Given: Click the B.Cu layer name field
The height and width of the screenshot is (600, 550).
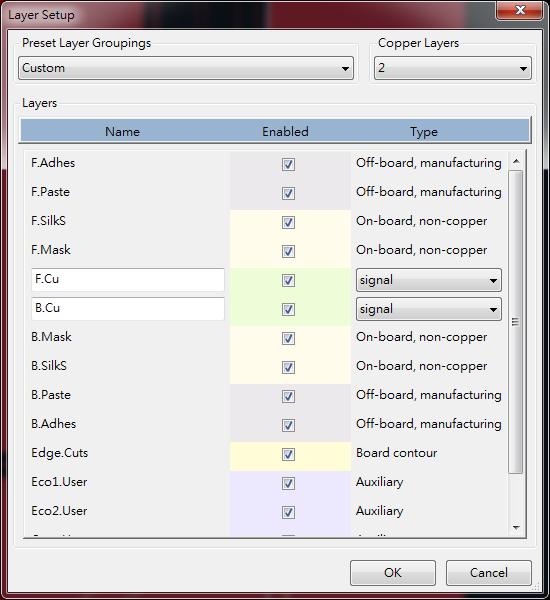Looking at the screenshot, I should (x=128, y=309).
